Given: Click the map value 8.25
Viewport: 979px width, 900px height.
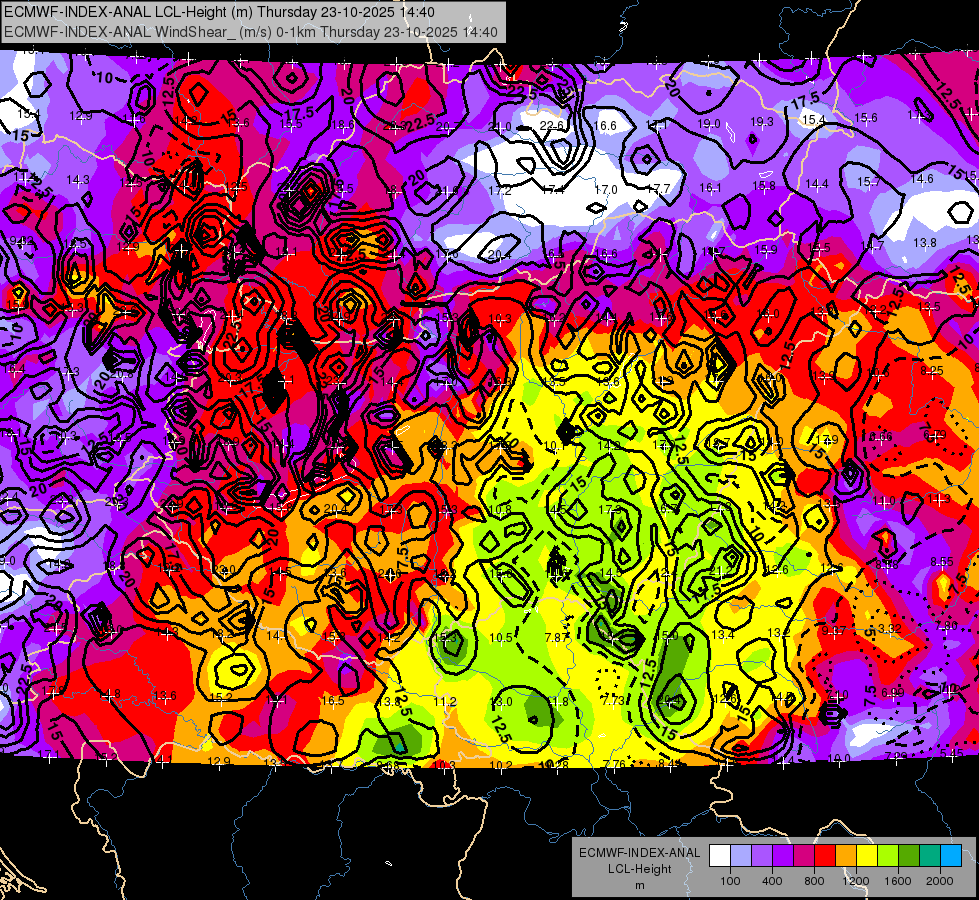Looking at the screenshot, I should [x=932, y=371].
